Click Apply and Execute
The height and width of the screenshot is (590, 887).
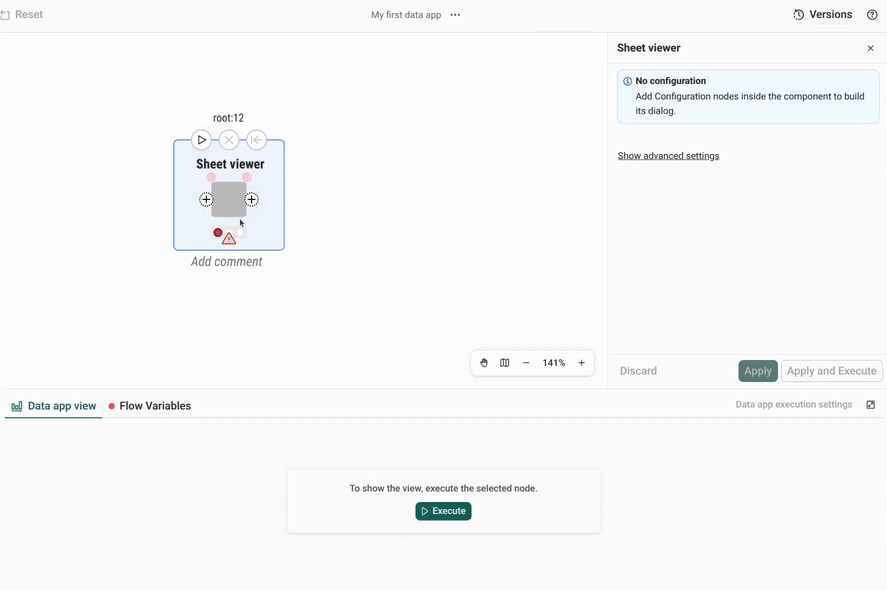coord(832,371)
